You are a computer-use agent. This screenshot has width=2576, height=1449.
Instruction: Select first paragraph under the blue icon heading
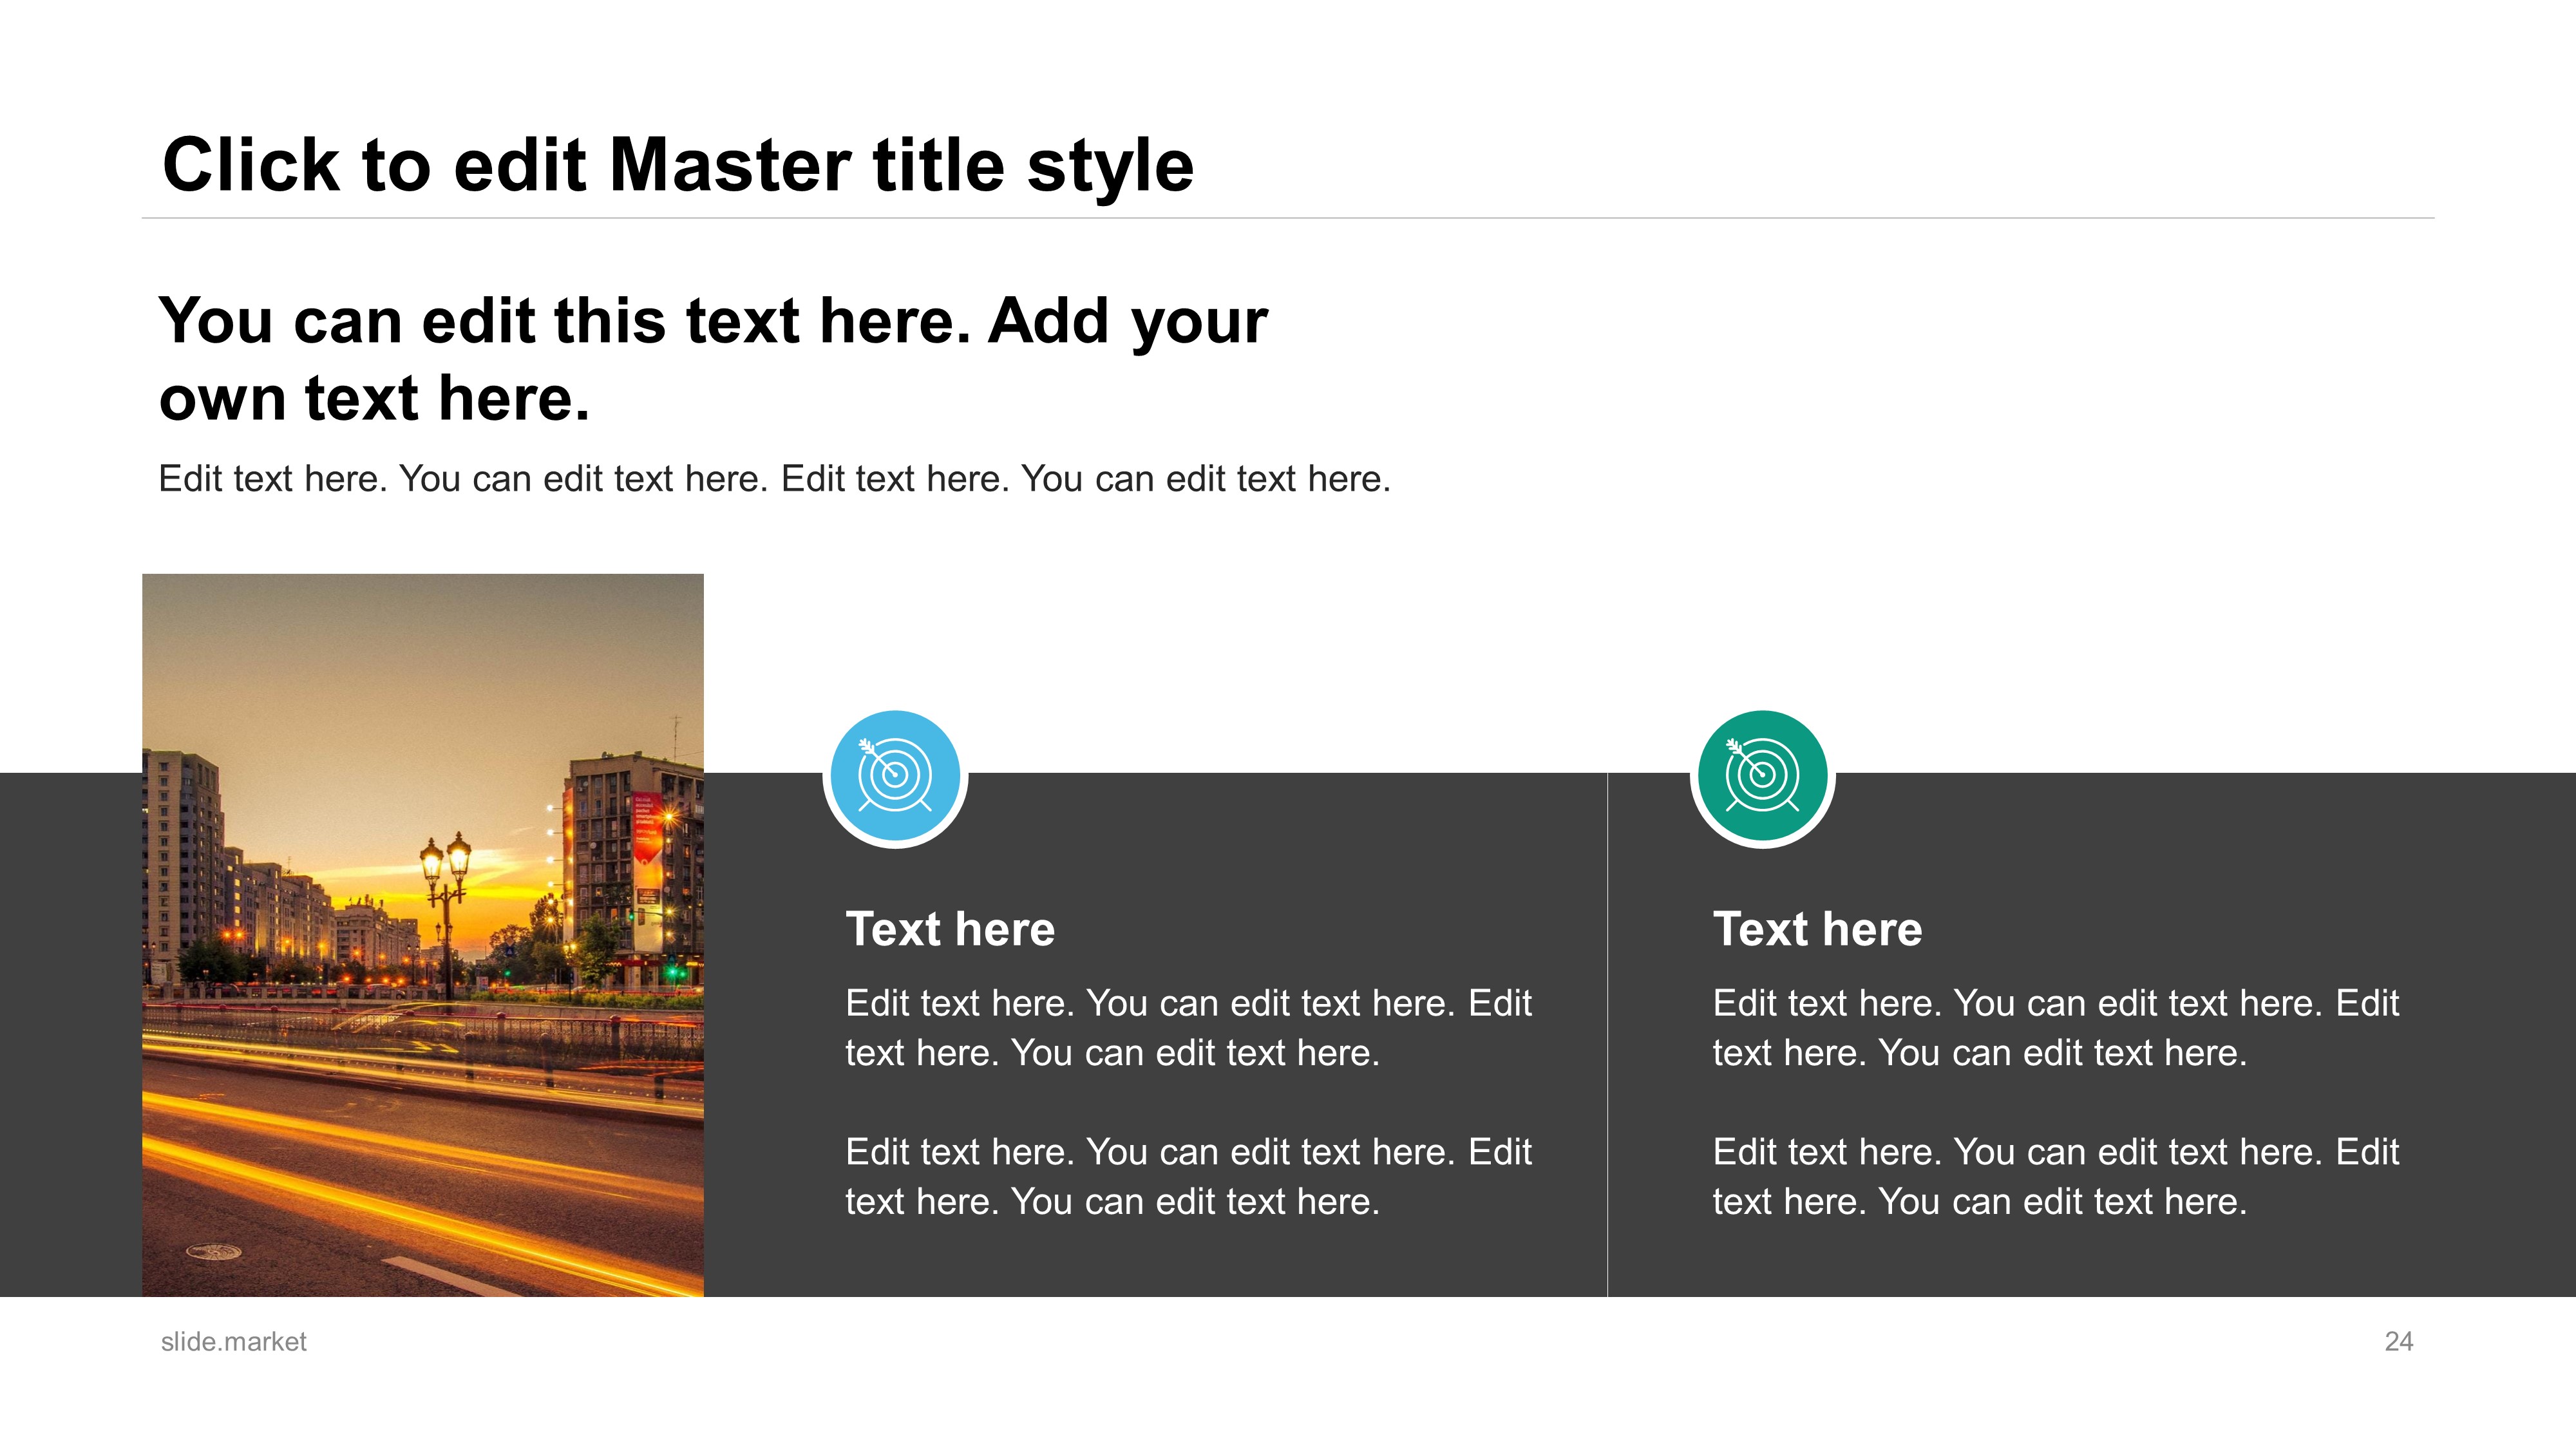1189,1027
